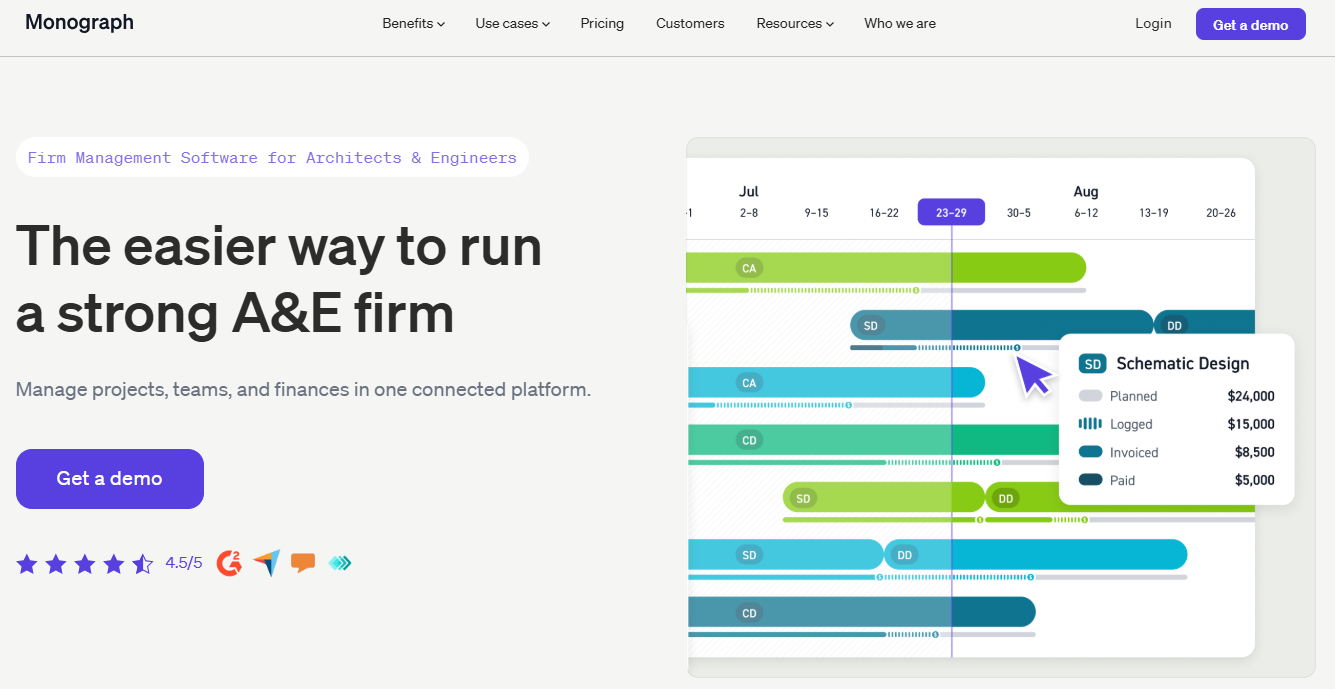Viewport: 1335px width, 689px height.
Task: Click the $15,000 logged value
Action: [1251, 424]
